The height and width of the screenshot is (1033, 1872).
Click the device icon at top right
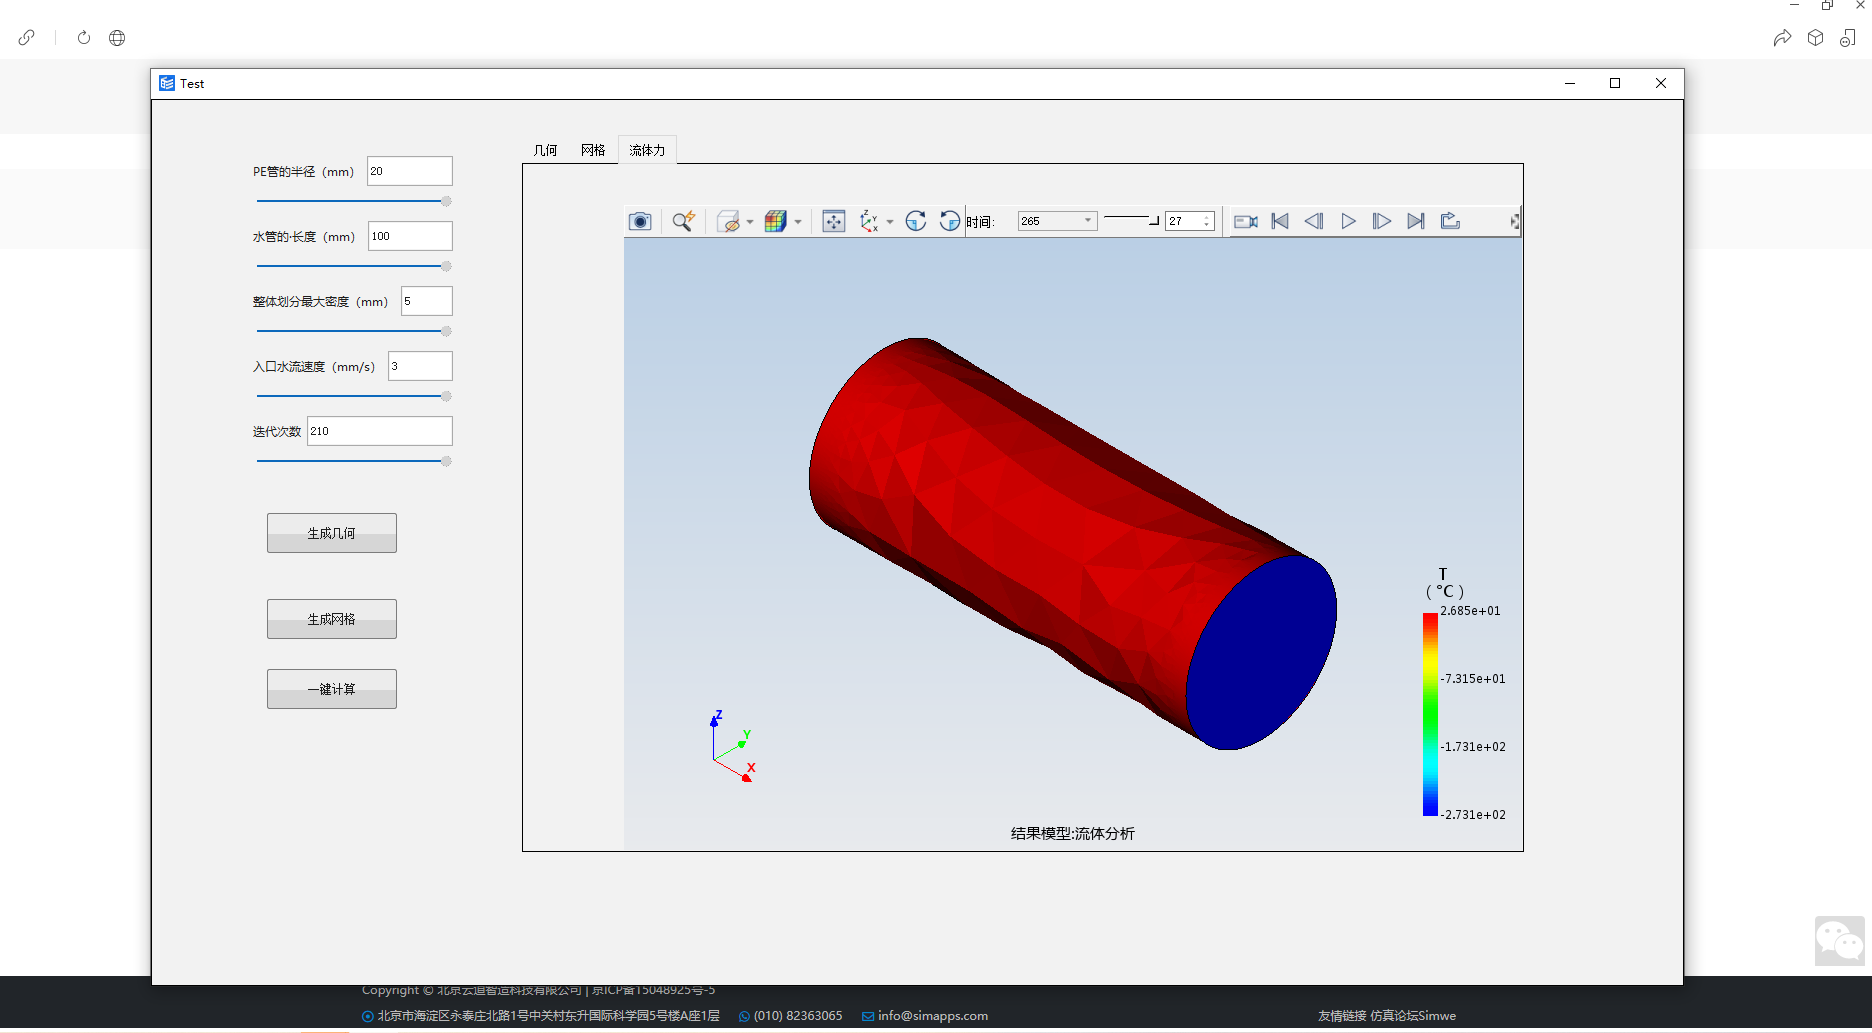(x=1848, y=37)
